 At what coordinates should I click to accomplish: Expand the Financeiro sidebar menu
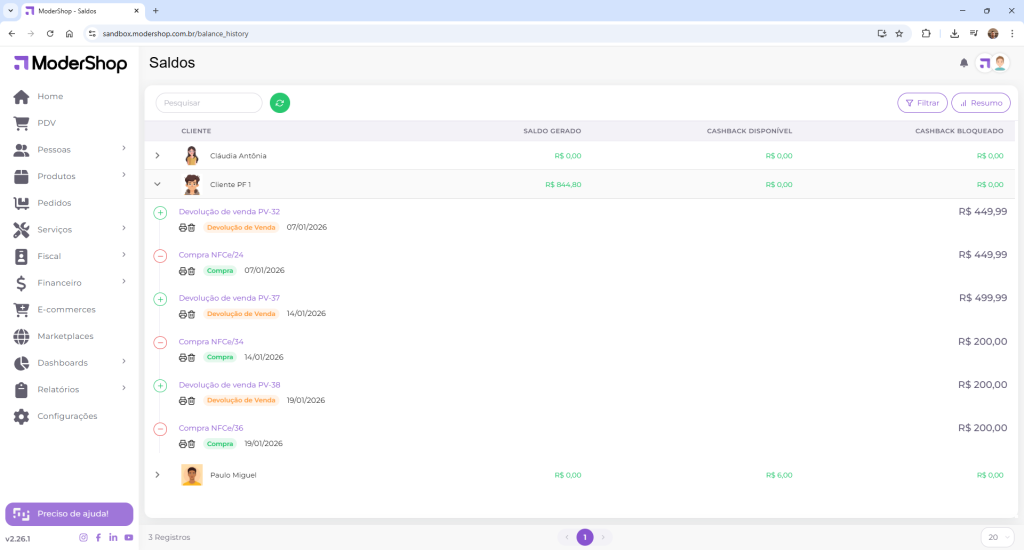click(59, 283)
